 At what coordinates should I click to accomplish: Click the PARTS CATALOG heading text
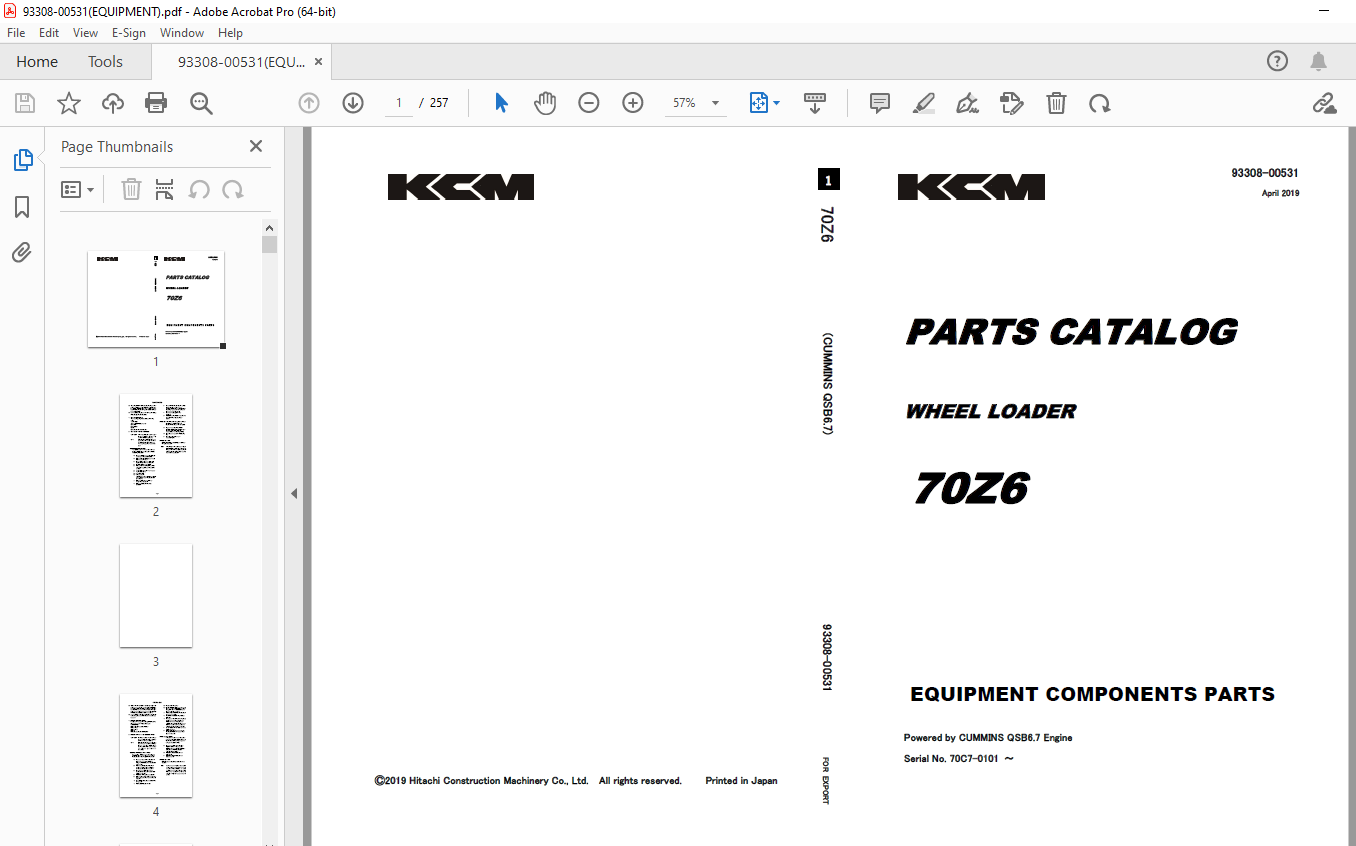[1072, 332]
